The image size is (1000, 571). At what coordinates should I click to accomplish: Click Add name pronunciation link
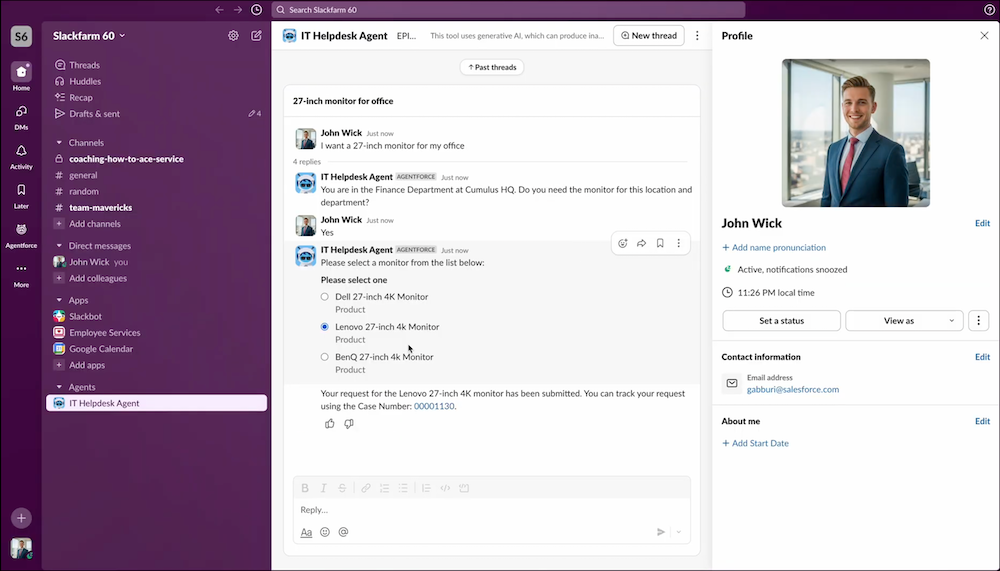774,248
